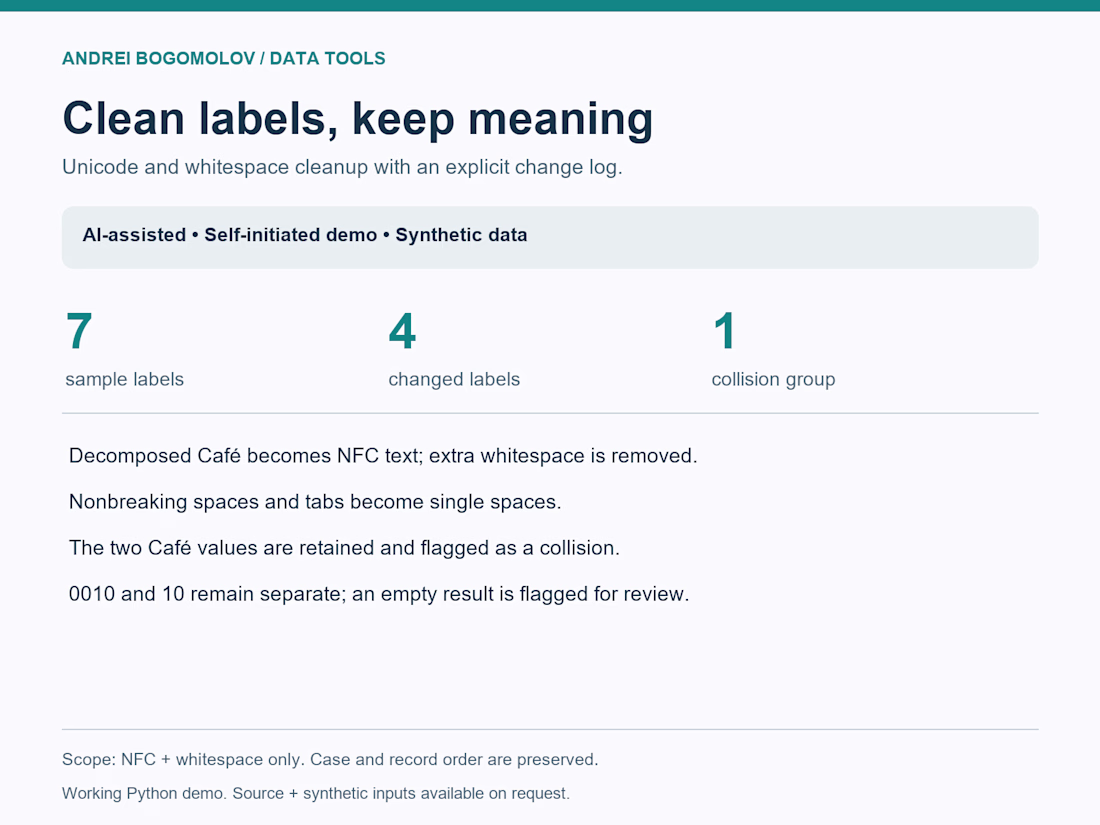Click the divider line below the statistics
This screenshot has width=1100, height=825.
(550, 413)
